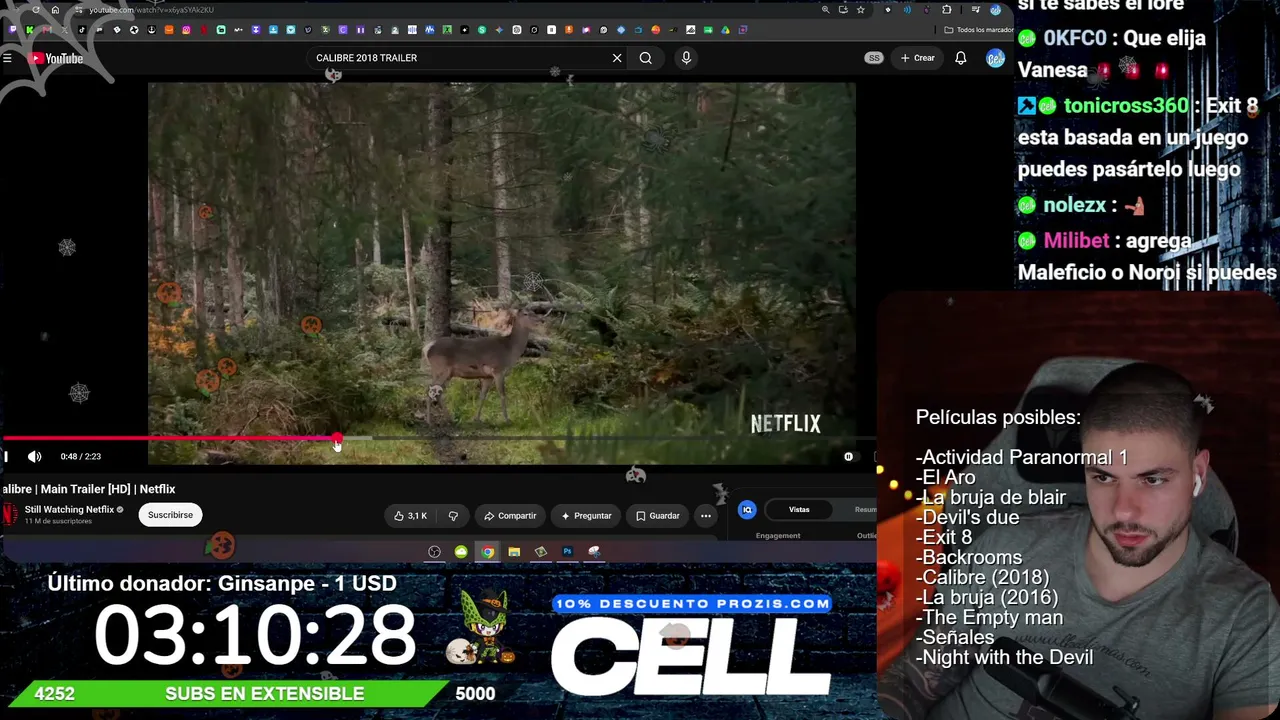Viewport: 1280px width, 720px height.
Task: Open the YouTube guide hamburger menu
Action: click(x=7, y=58)
